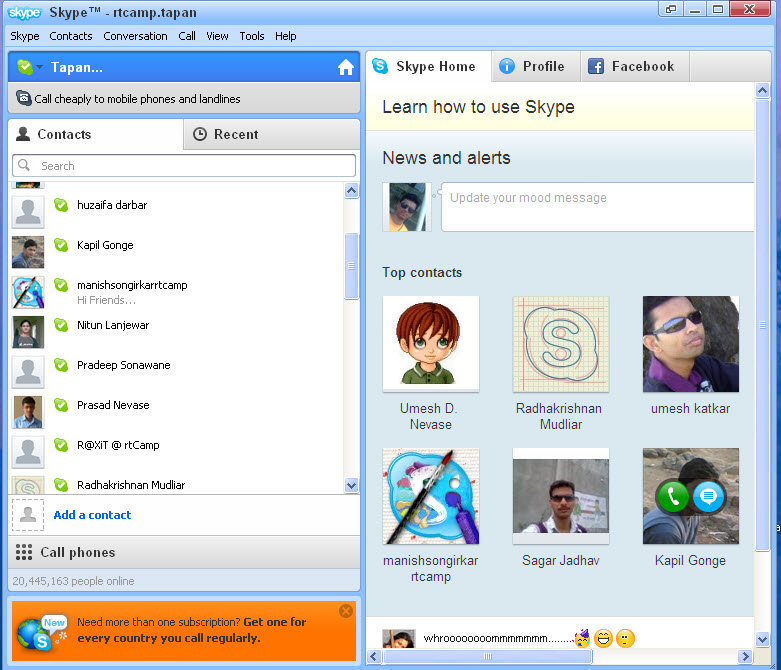Click the call cheaply to mobile phones banner

click(x=137, y=99)
